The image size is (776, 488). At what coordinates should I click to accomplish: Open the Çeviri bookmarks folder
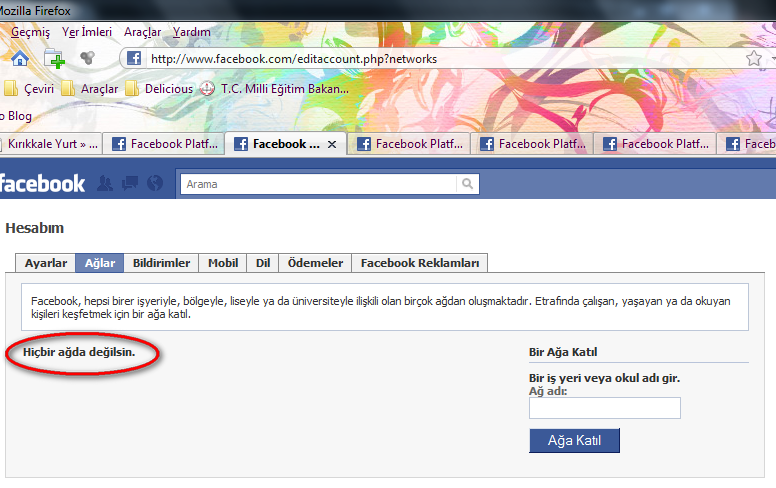click(x=29, y=89)
